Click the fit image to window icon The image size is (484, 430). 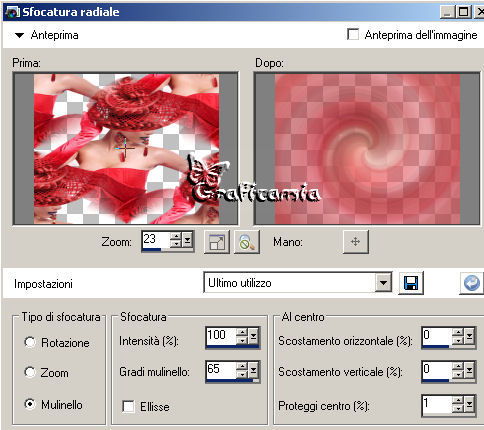(217, 242)
